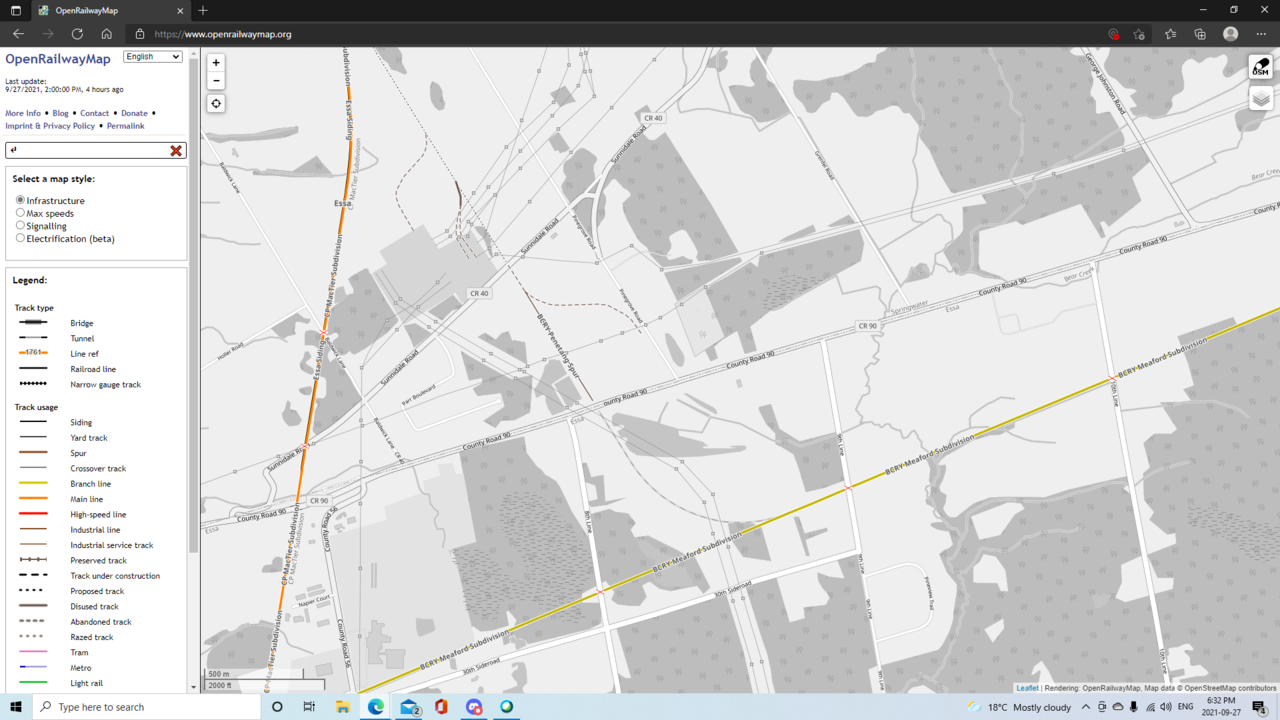Open the English language dropdown
The width and height of the screenshot is (1280, 720).
[x=152, y=57]
